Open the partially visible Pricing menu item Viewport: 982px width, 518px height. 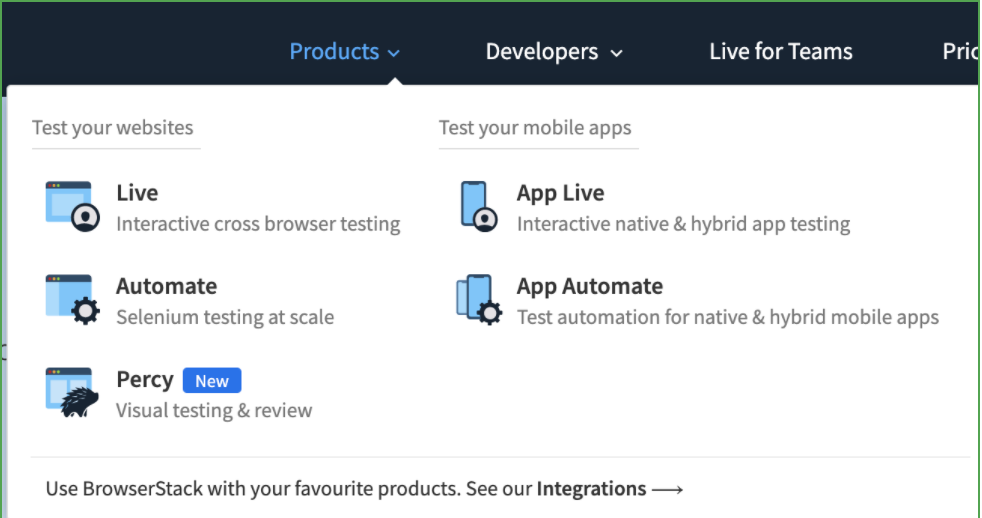point(959,52)
